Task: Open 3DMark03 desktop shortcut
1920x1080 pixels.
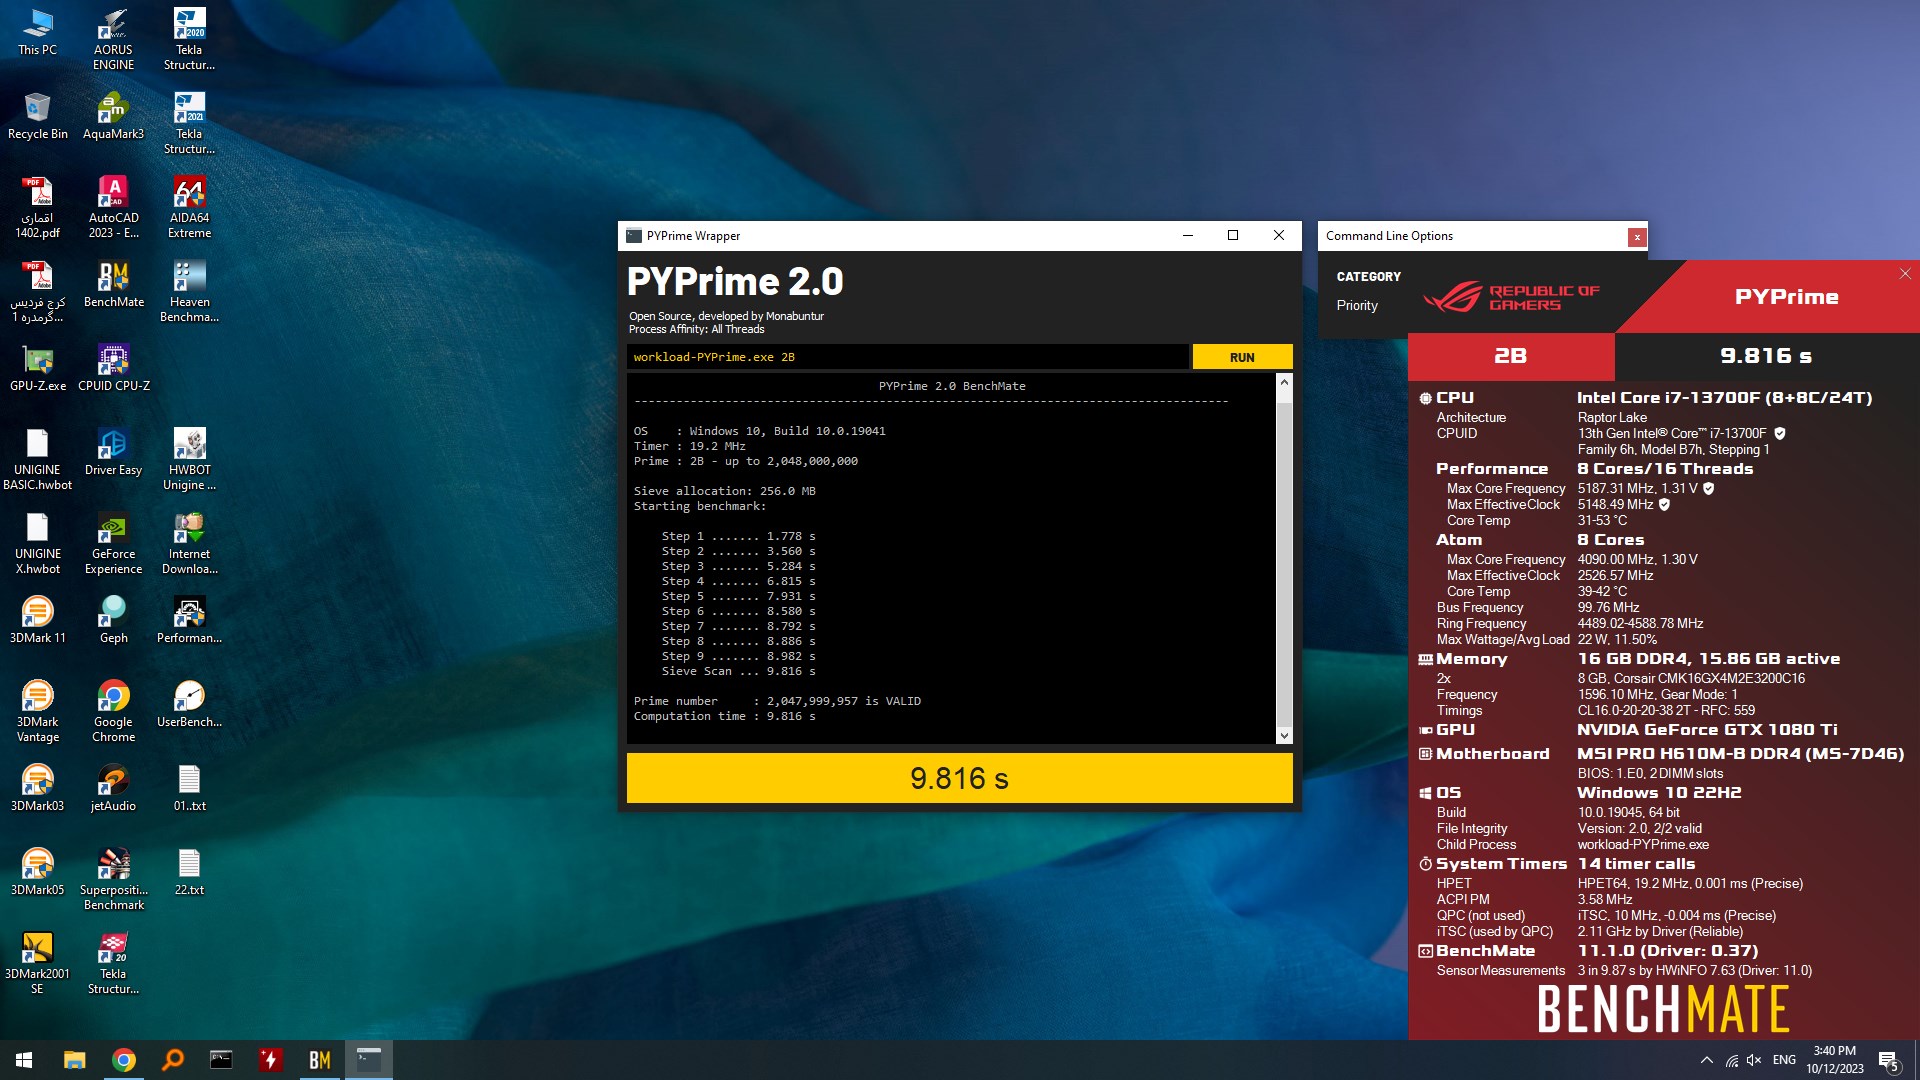Action: 37,788
